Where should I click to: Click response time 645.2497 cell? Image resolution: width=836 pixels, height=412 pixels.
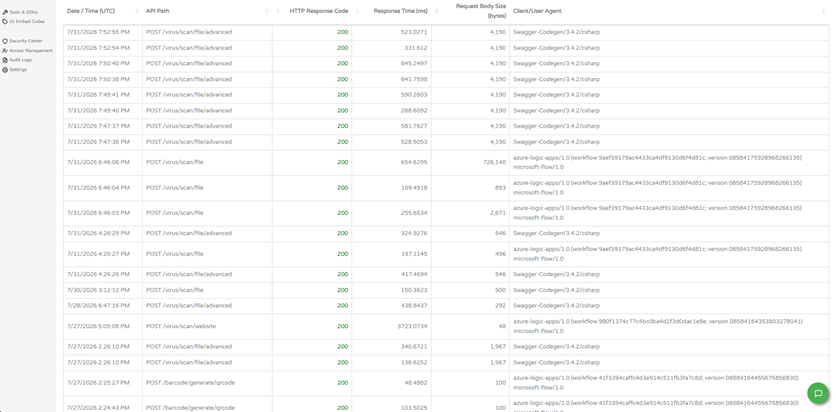pyautogui.click(x=414, y=63)
